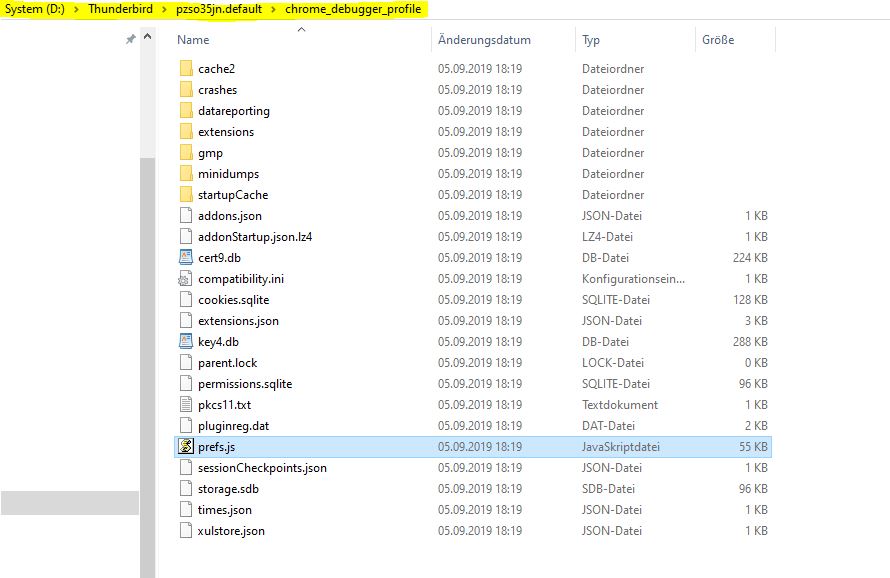Image resolution: width=890 pixels, height=578 pixels.
Task: Click the 128 KB size of cookies.sqlite
Action: point(750,300)
